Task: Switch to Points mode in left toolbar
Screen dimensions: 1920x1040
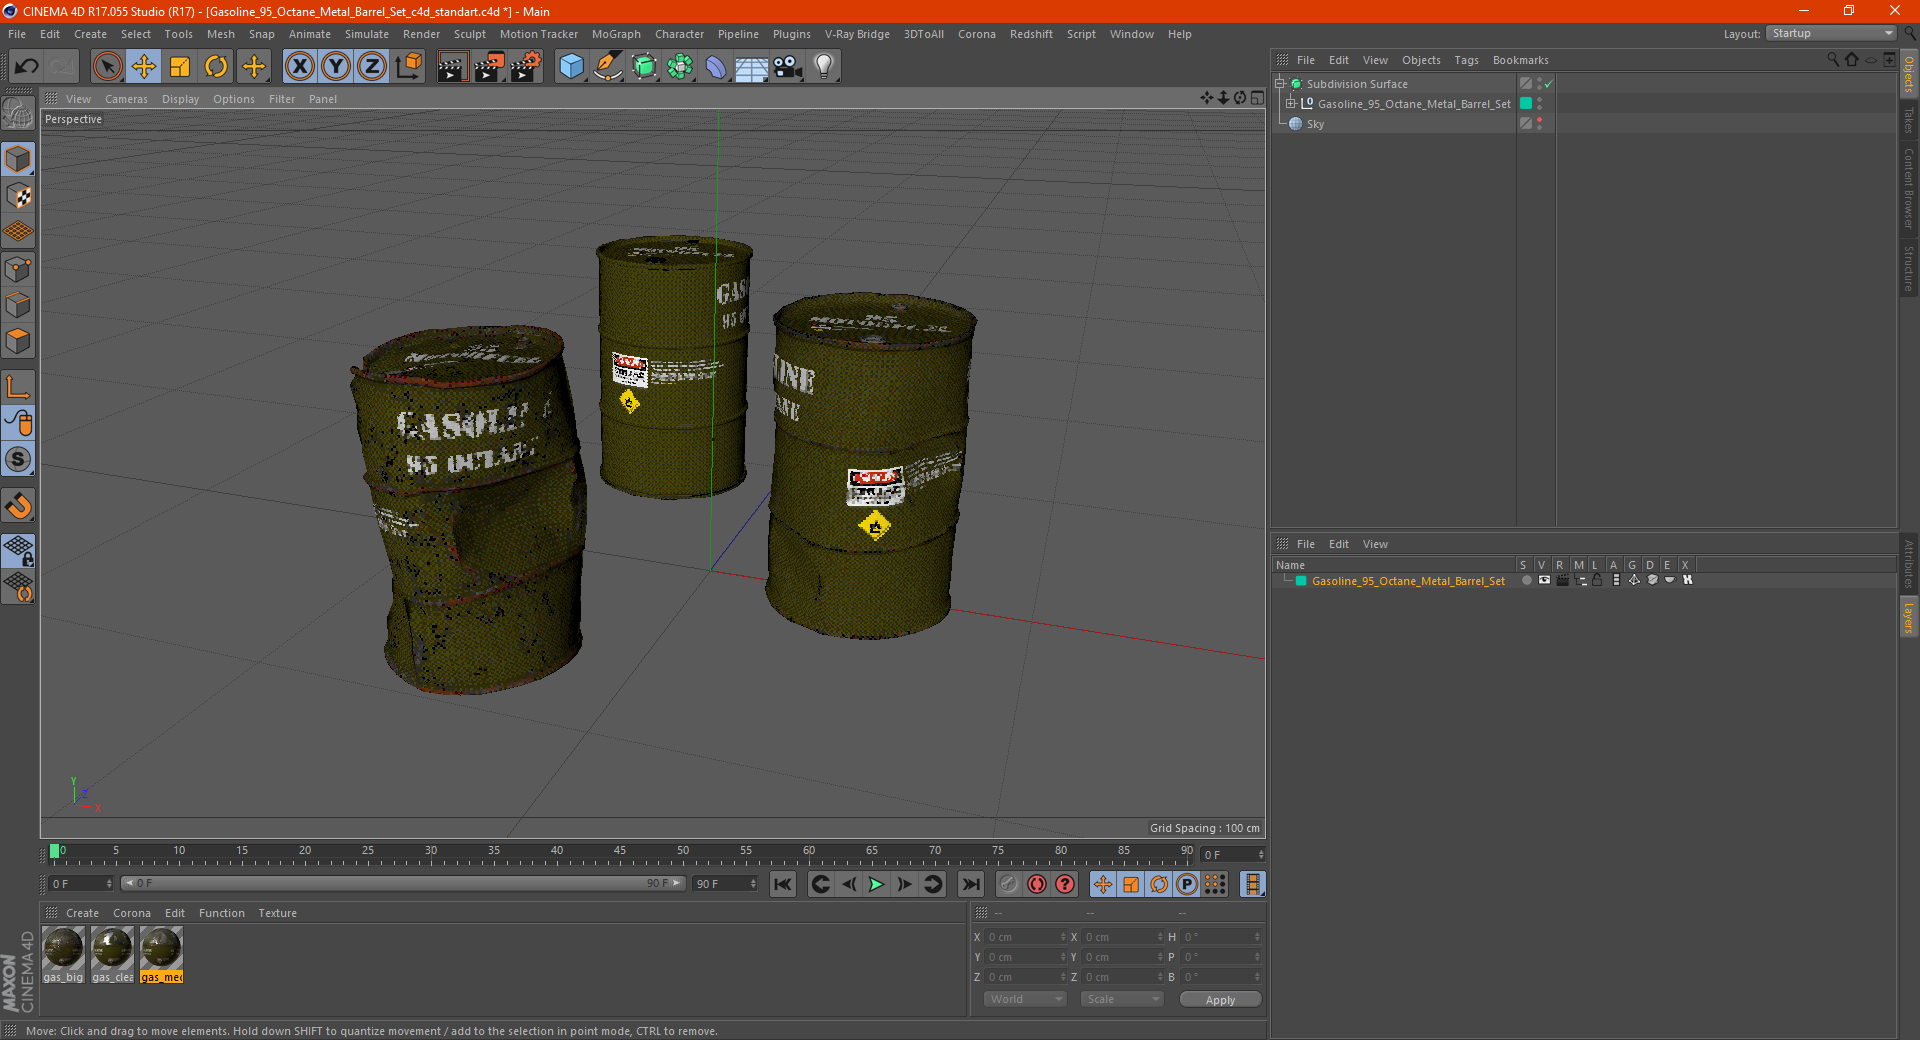Action: click(x=18, y=269)
